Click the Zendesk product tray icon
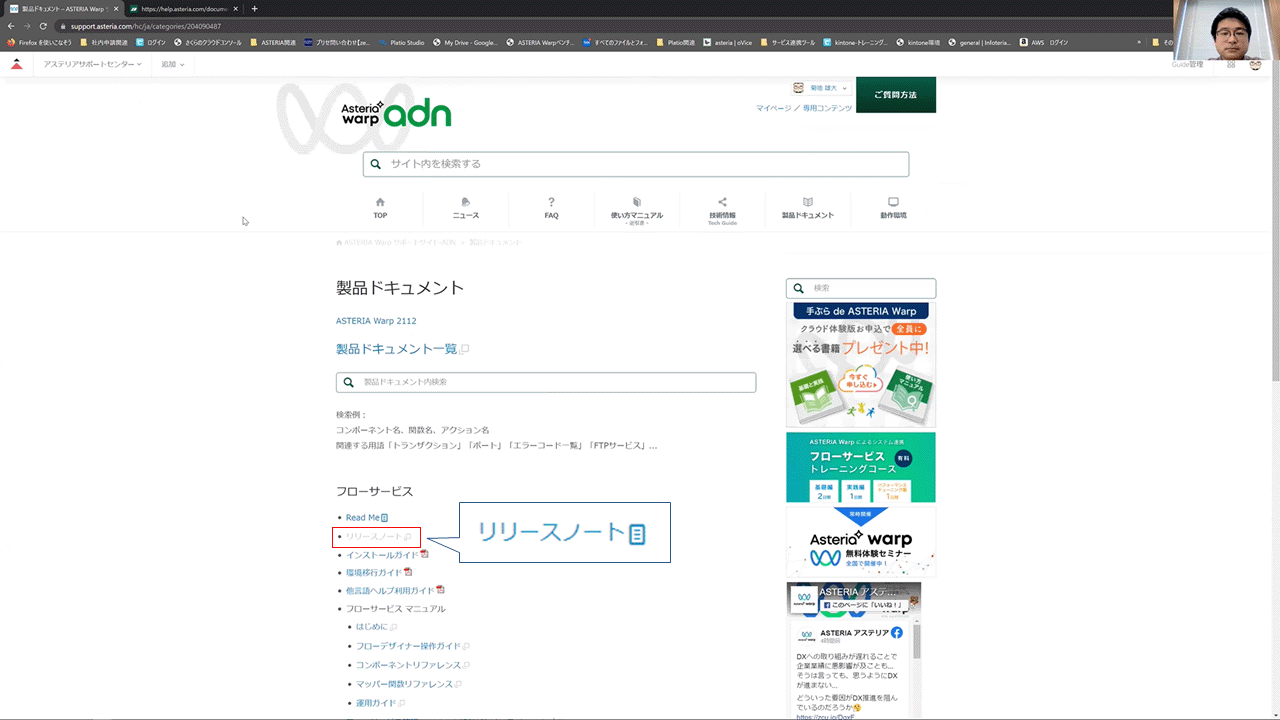The height and width of the screenshot is (720, 1280). (x=1231, y=64)
